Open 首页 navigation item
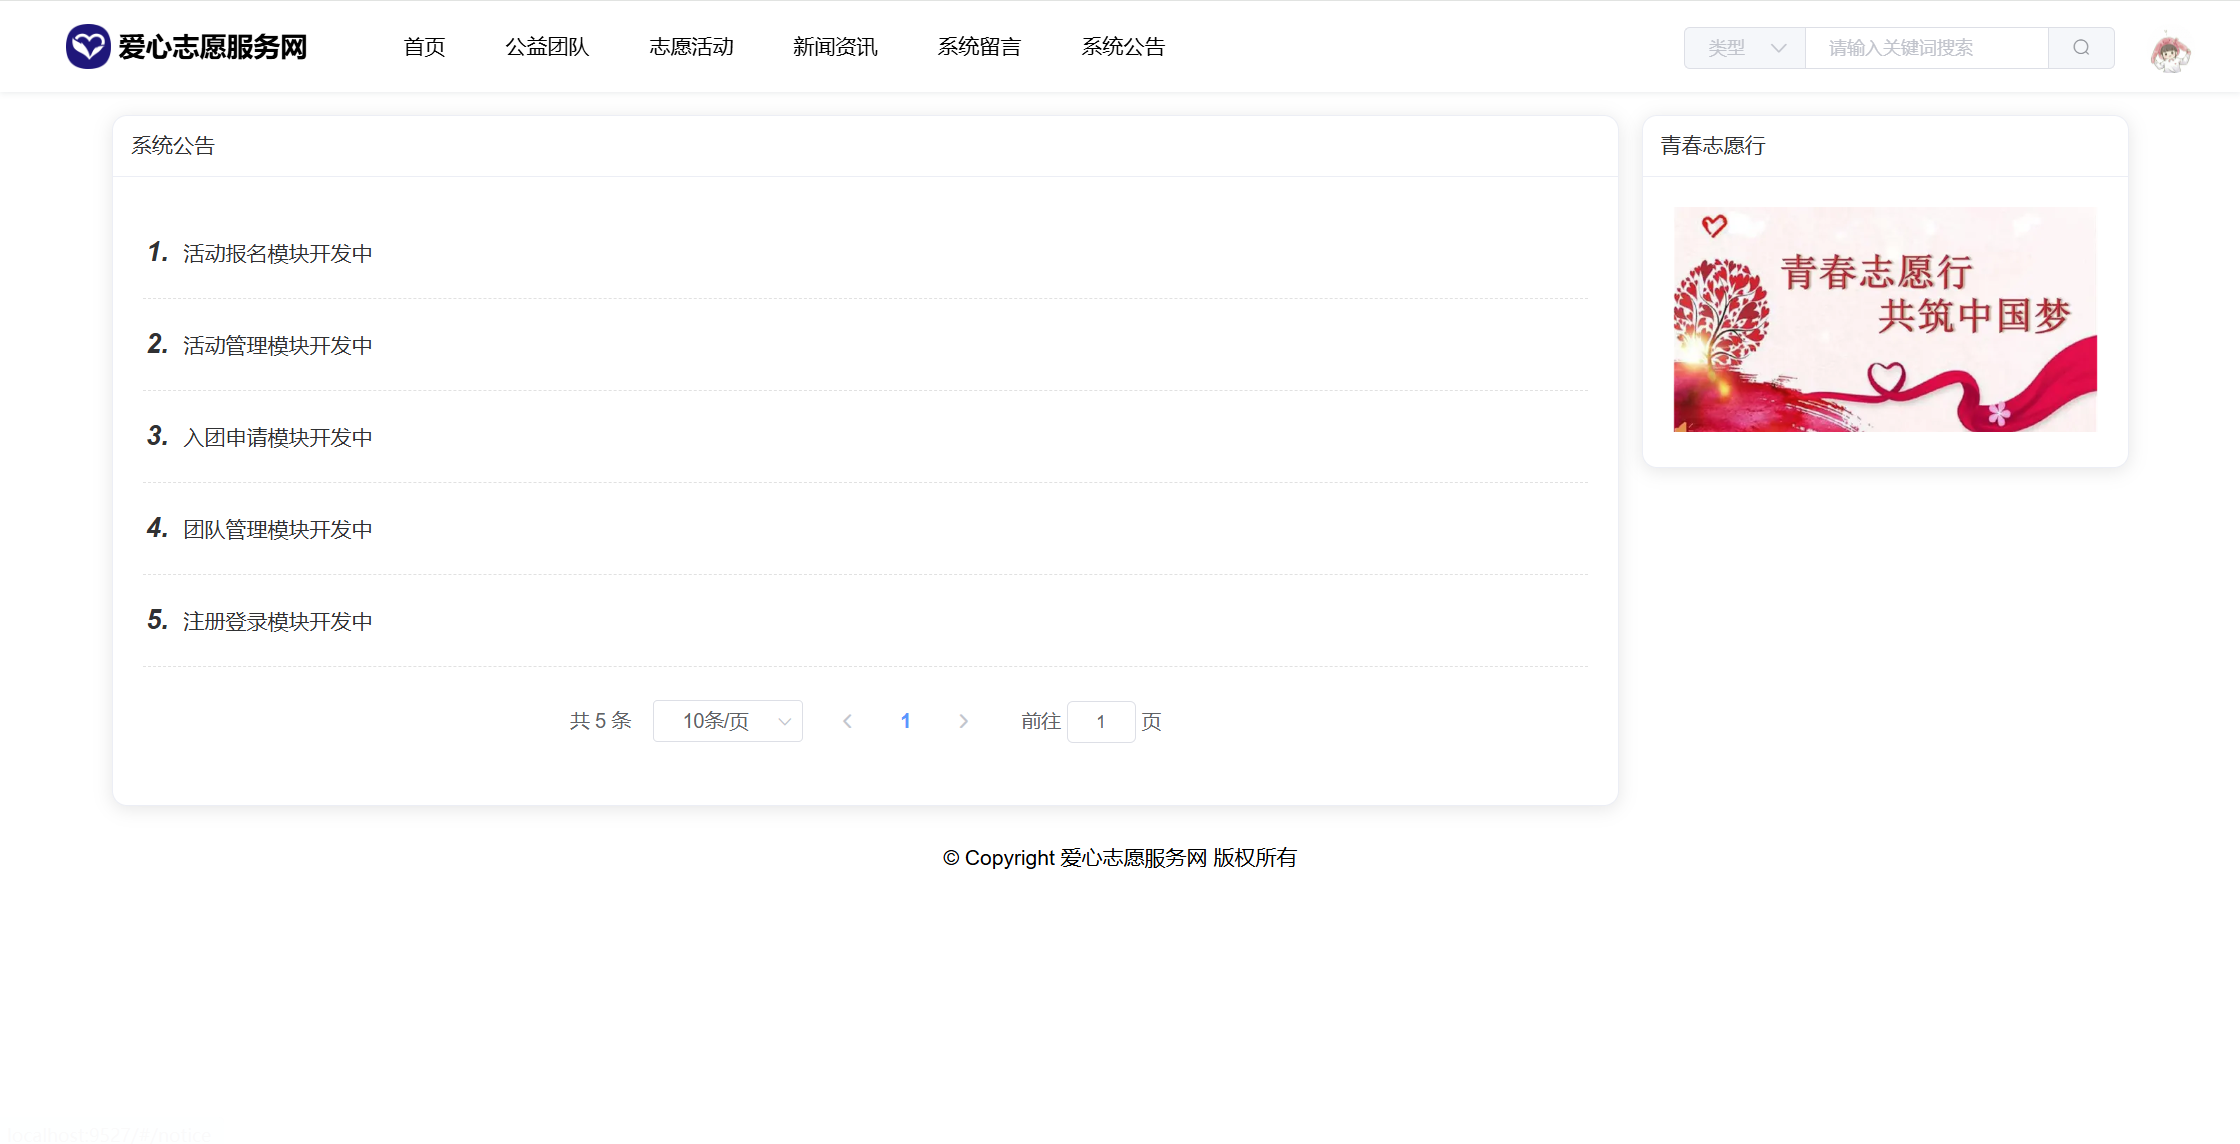The image size is (2240, 1144). click(424, 47)
